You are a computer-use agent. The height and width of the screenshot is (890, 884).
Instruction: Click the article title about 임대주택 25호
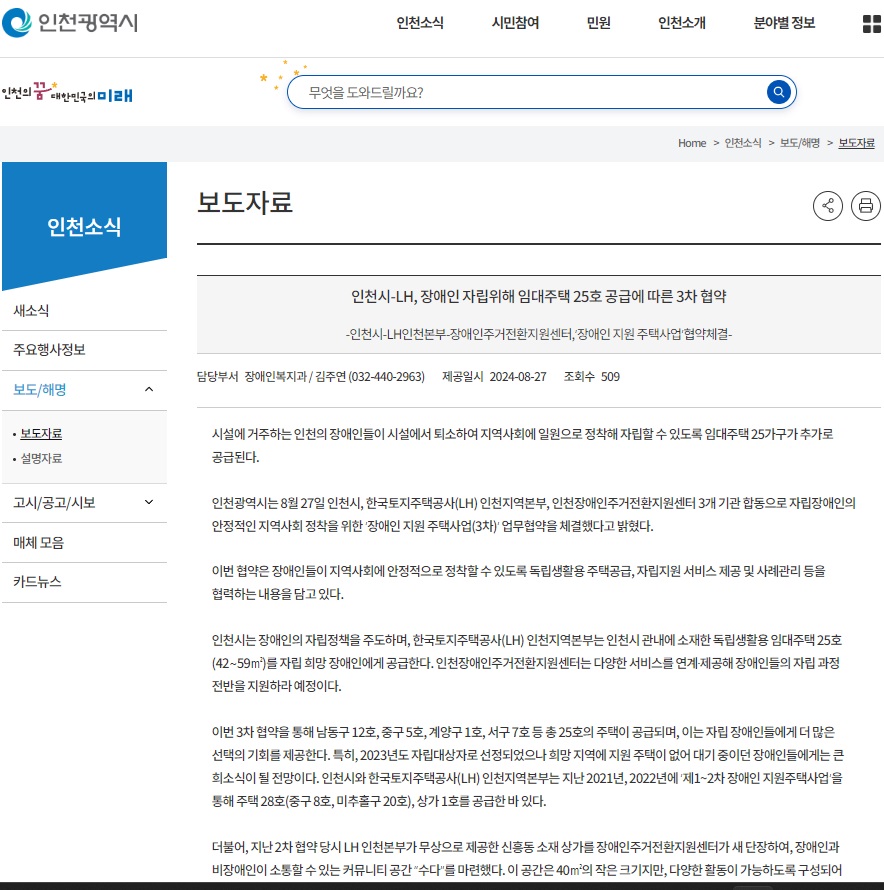(x=538, y=296)
